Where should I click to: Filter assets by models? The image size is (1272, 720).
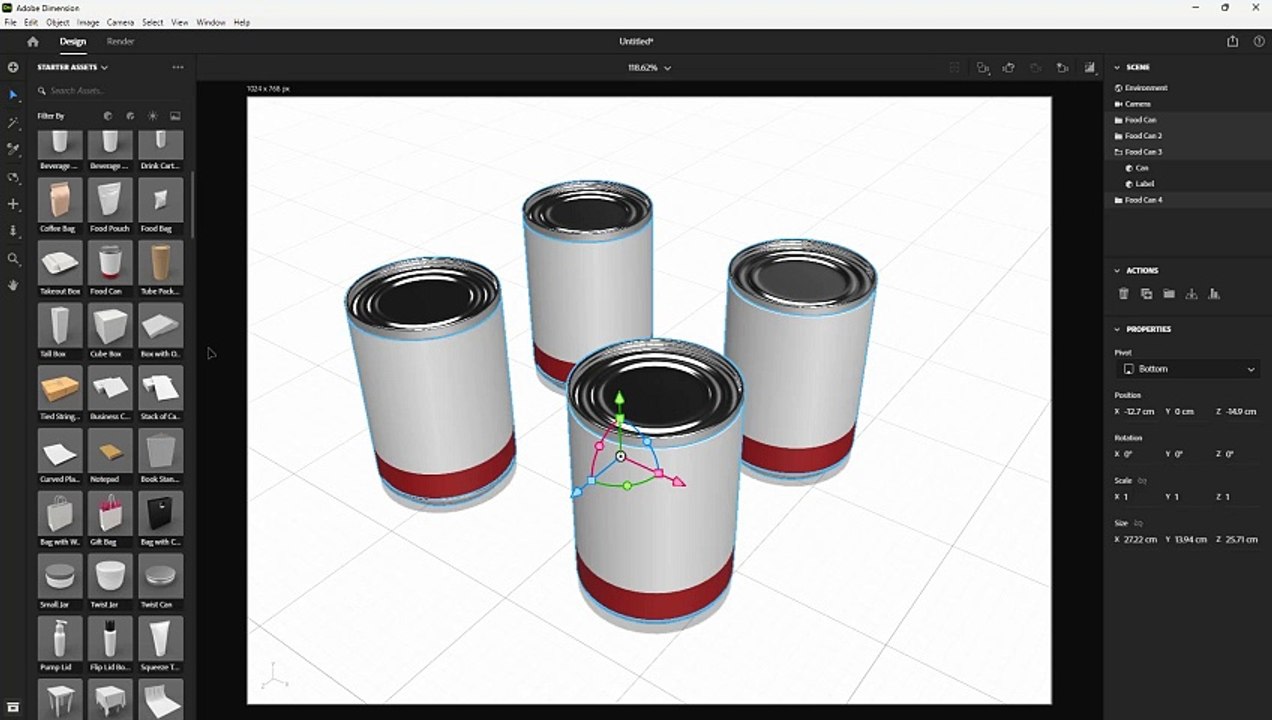108,116
